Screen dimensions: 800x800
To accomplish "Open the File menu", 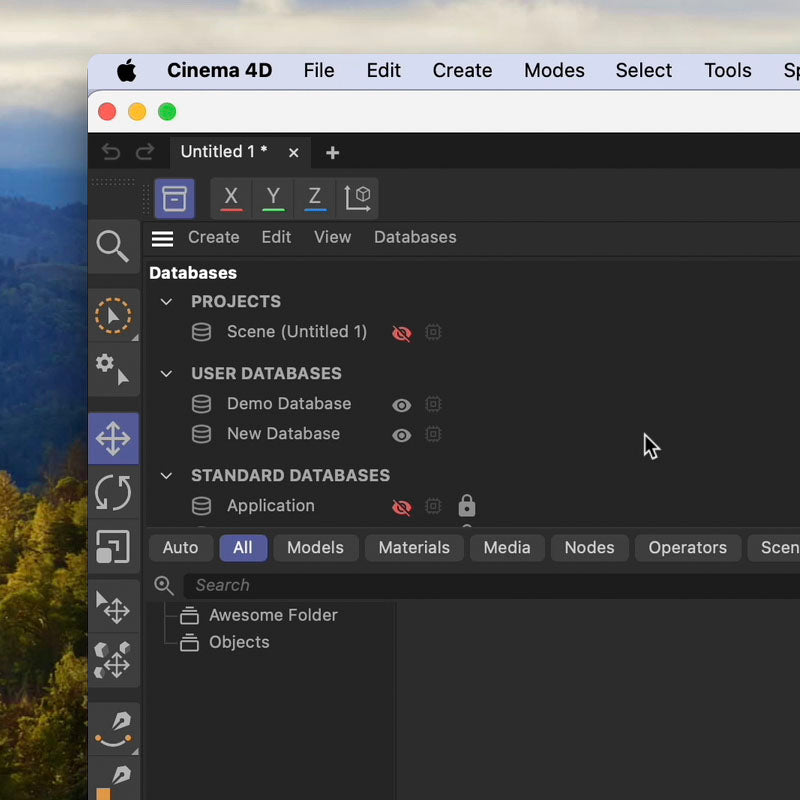I will point(319,70).
